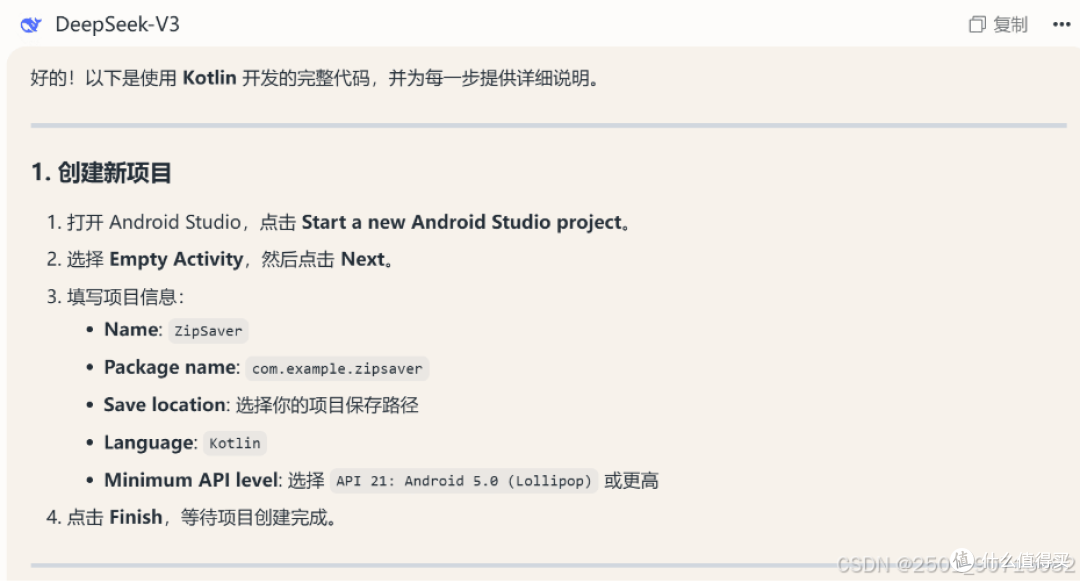
Task: Click the bold 'Next' text
Action: (x=362, y=259)
